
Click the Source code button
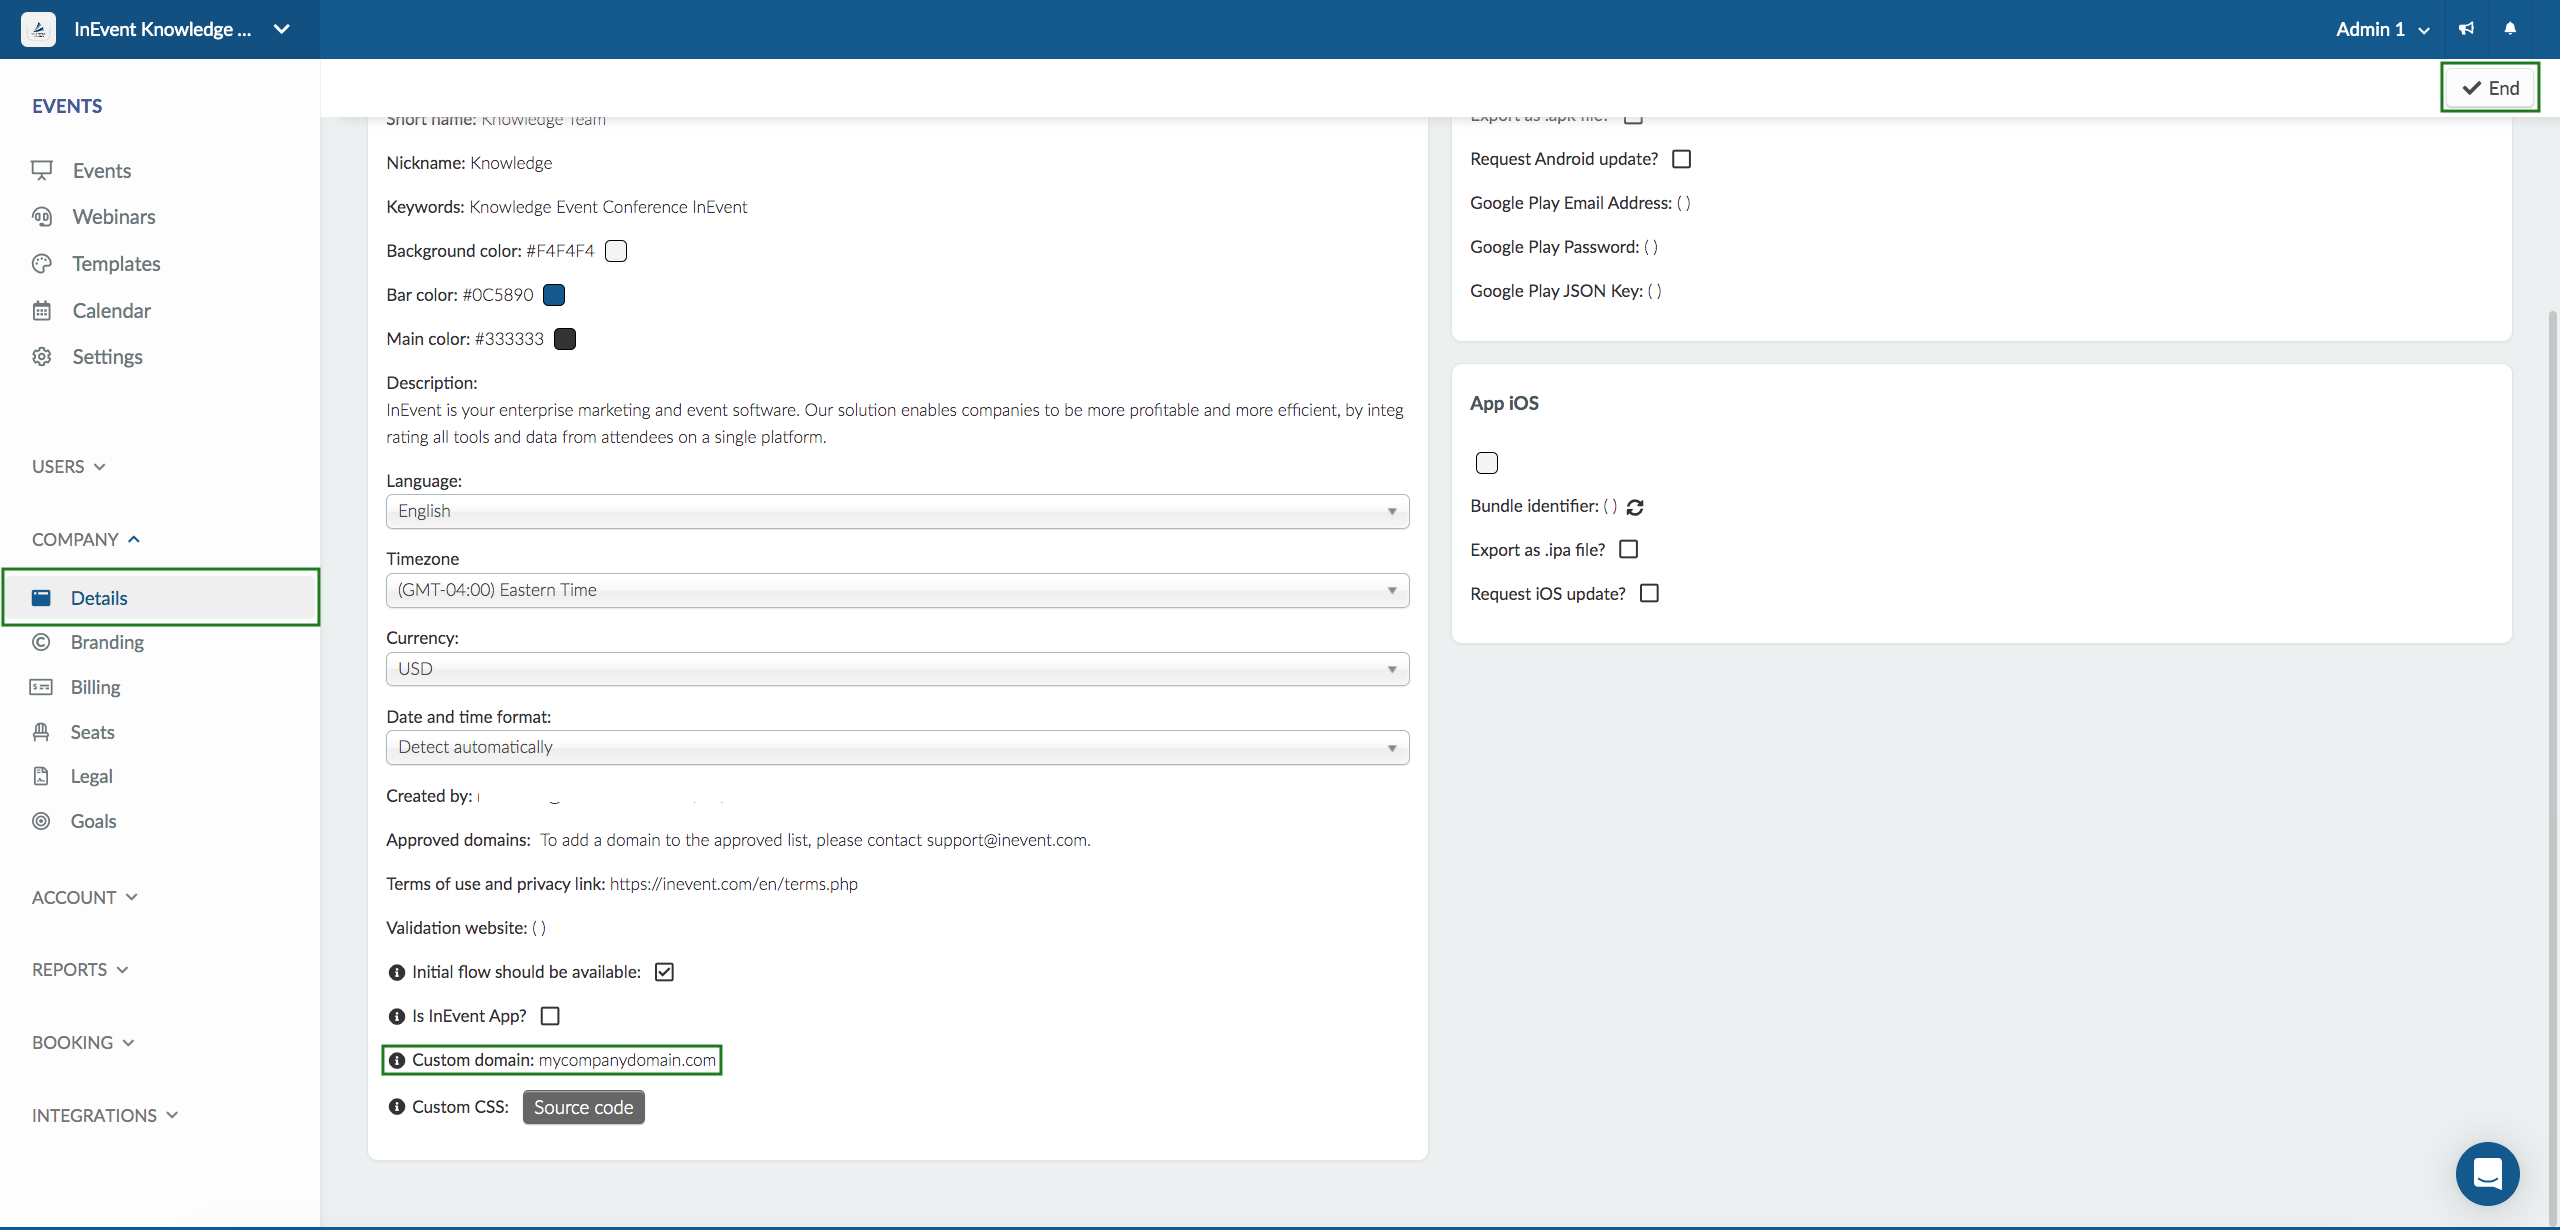click(x=581, y=1106)
